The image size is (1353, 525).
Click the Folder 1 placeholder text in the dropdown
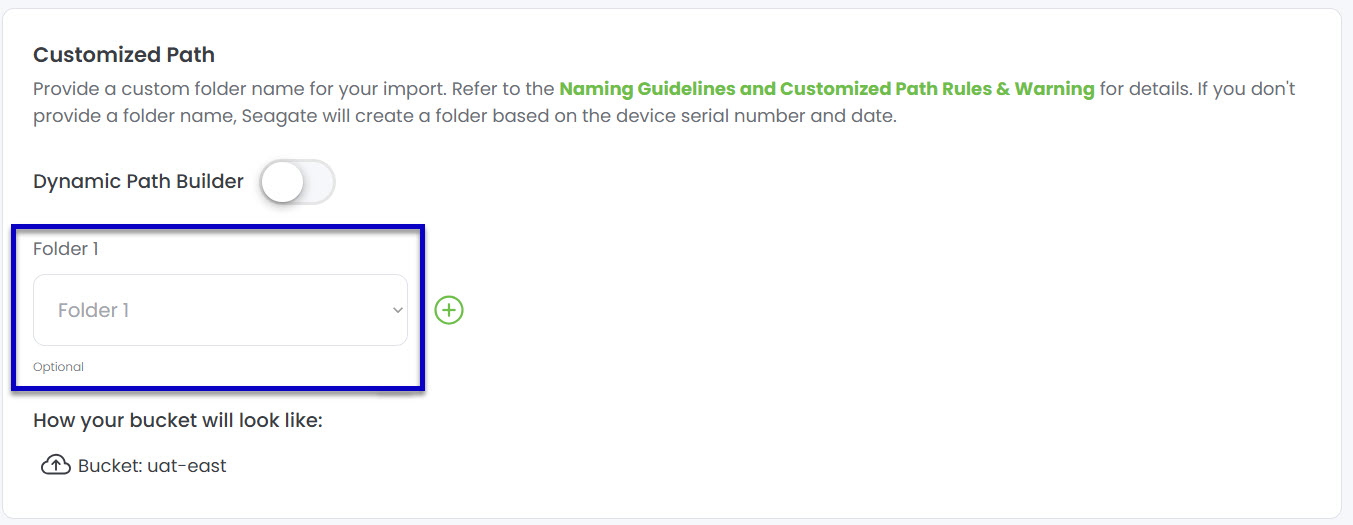(x=93, y=310)
